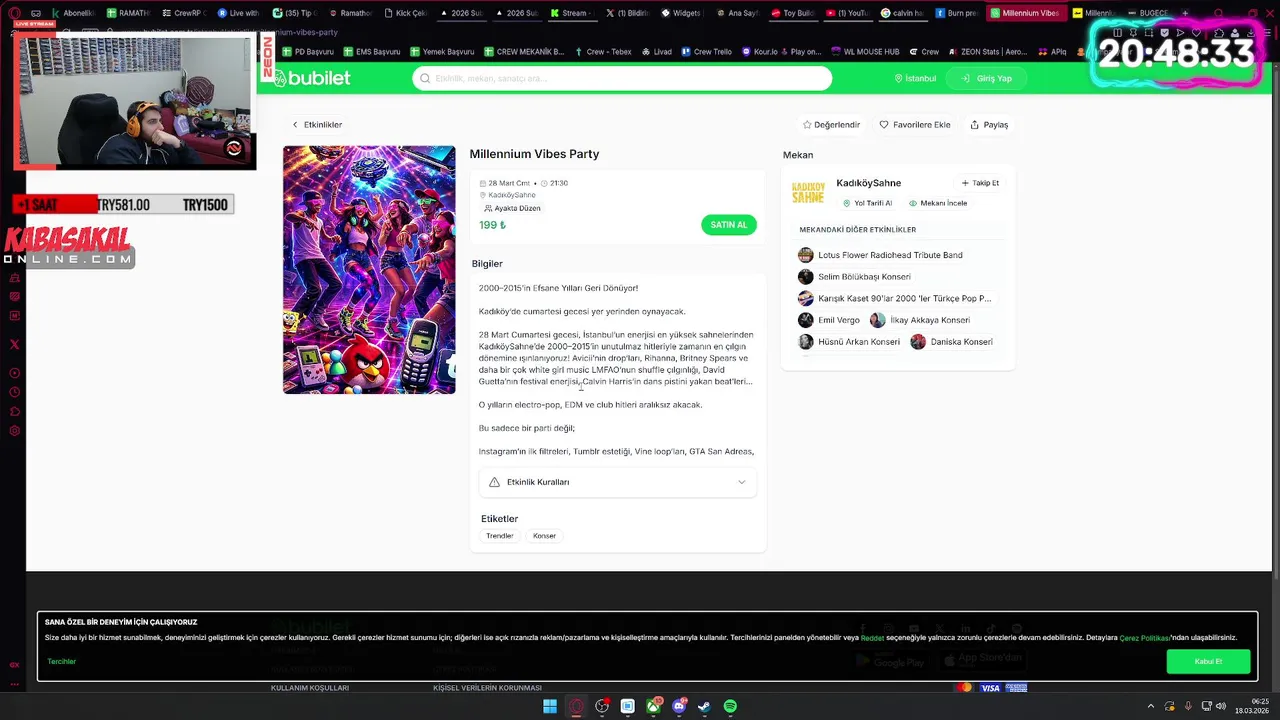
Task: Show hidden system tray icons chevron
Action: [x=1150, y=706]
